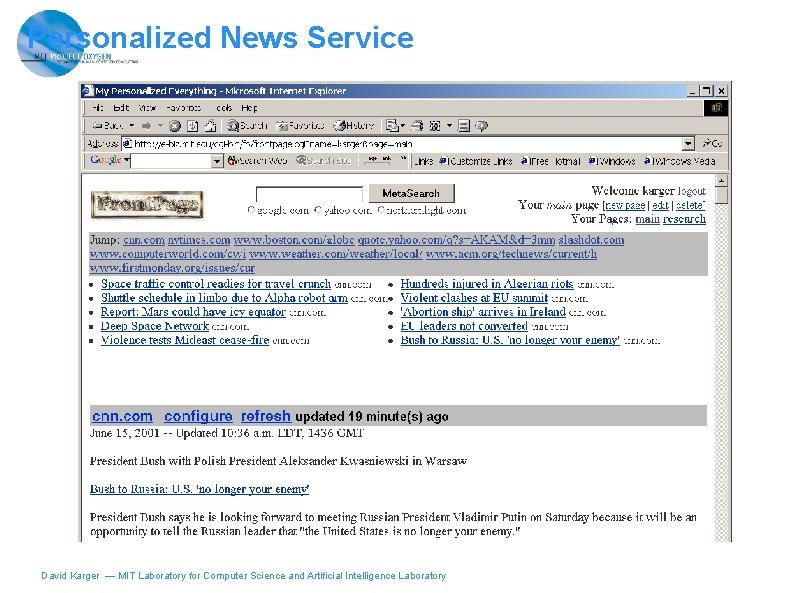Image resolution: width=791 pixels, height=593 pixels.
Task: Click the Print icon in the toolbar
Action: (x=417, y=126)
